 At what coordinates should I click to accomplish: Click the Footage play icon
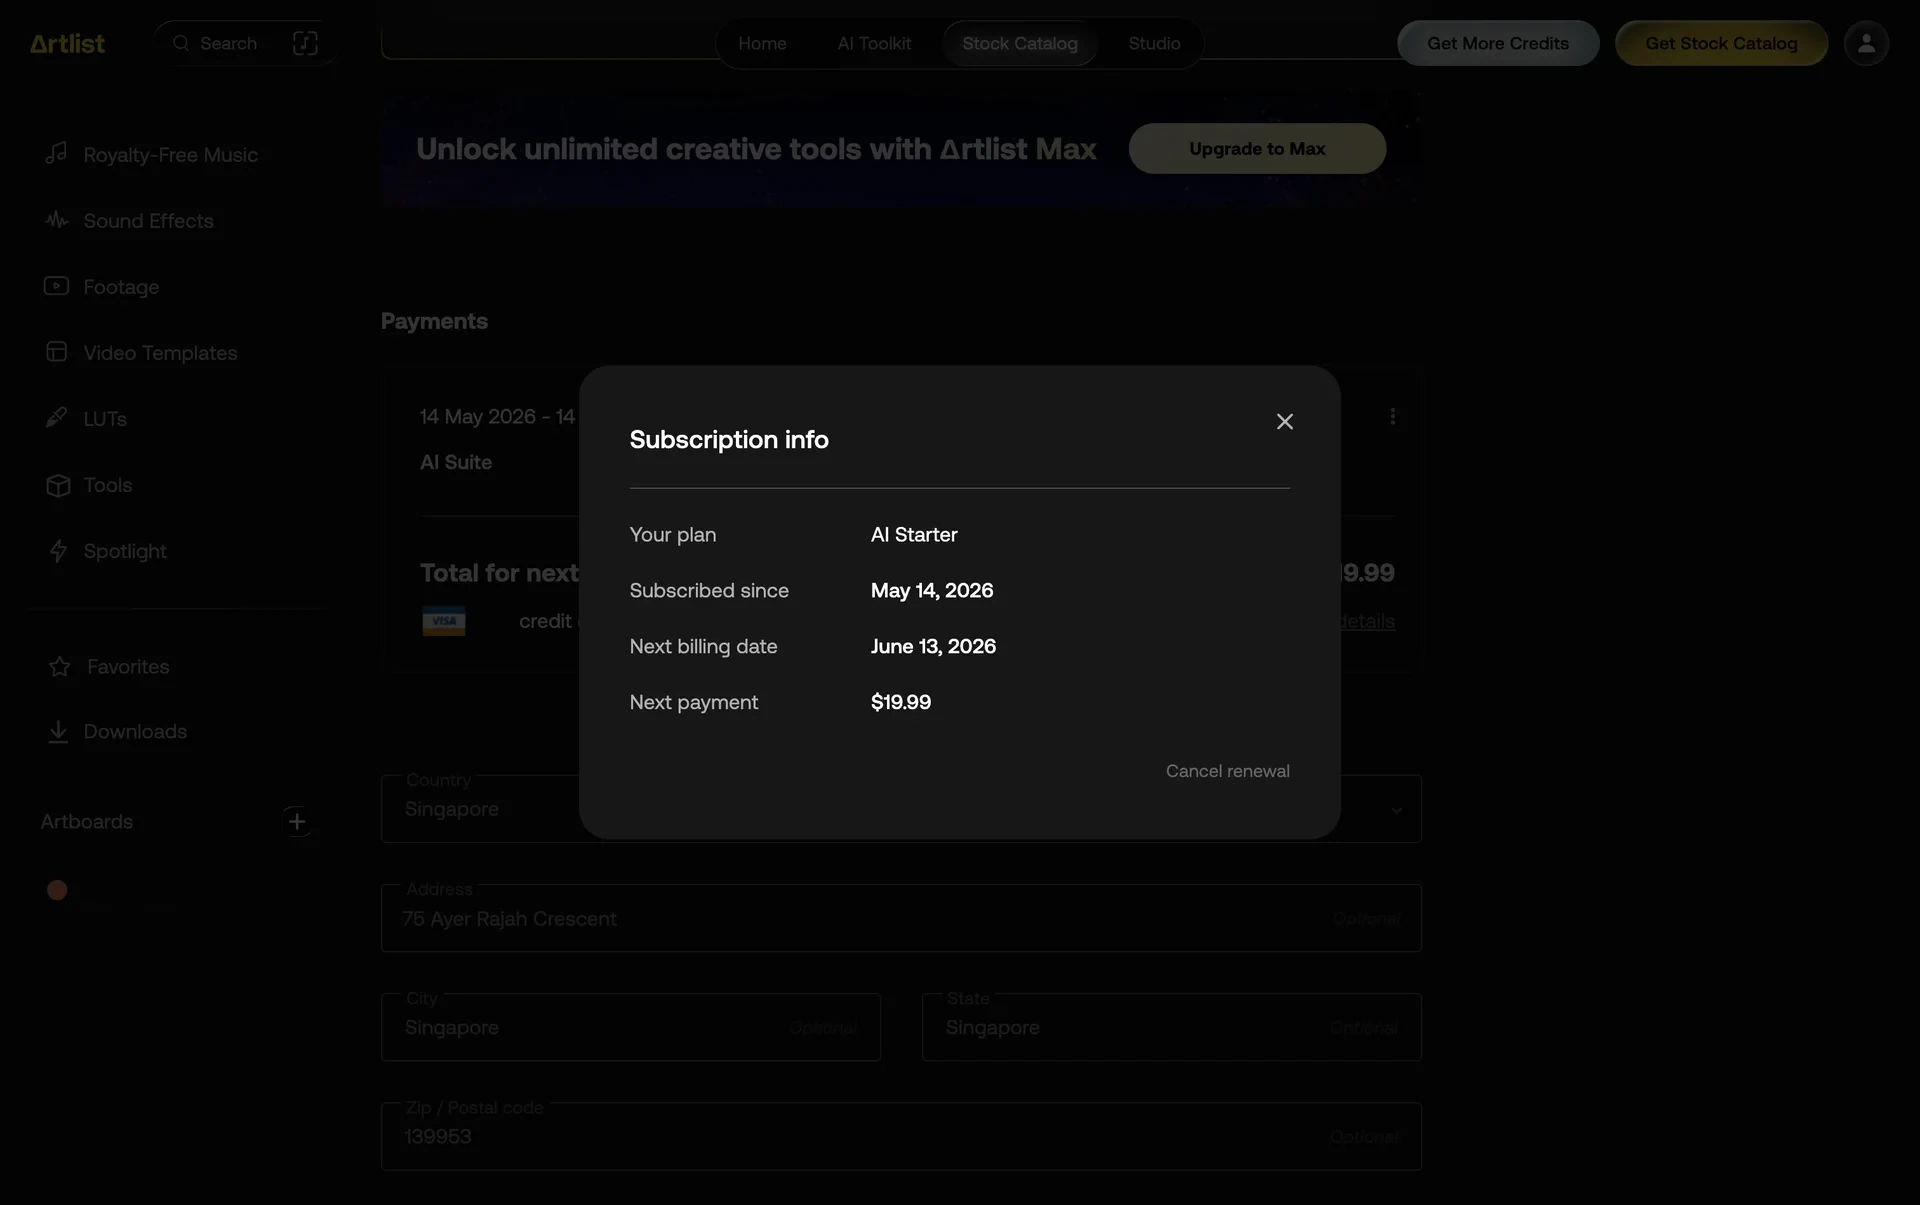(56, 286)
